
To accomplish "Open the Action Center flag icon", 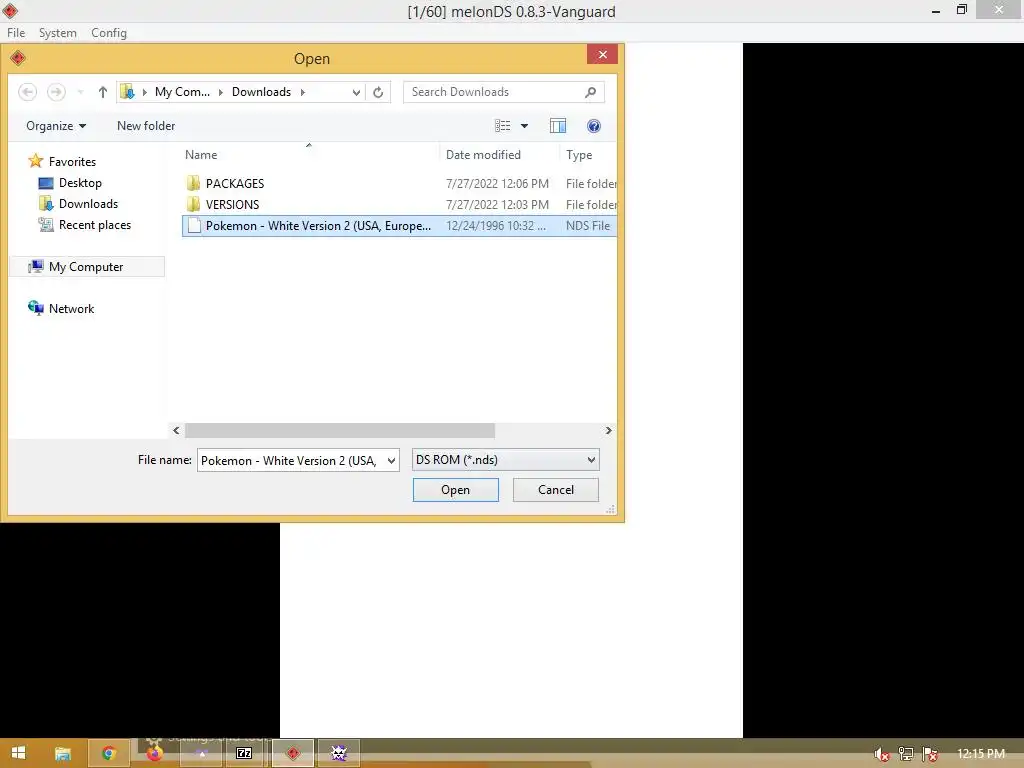I will [930, 754].
